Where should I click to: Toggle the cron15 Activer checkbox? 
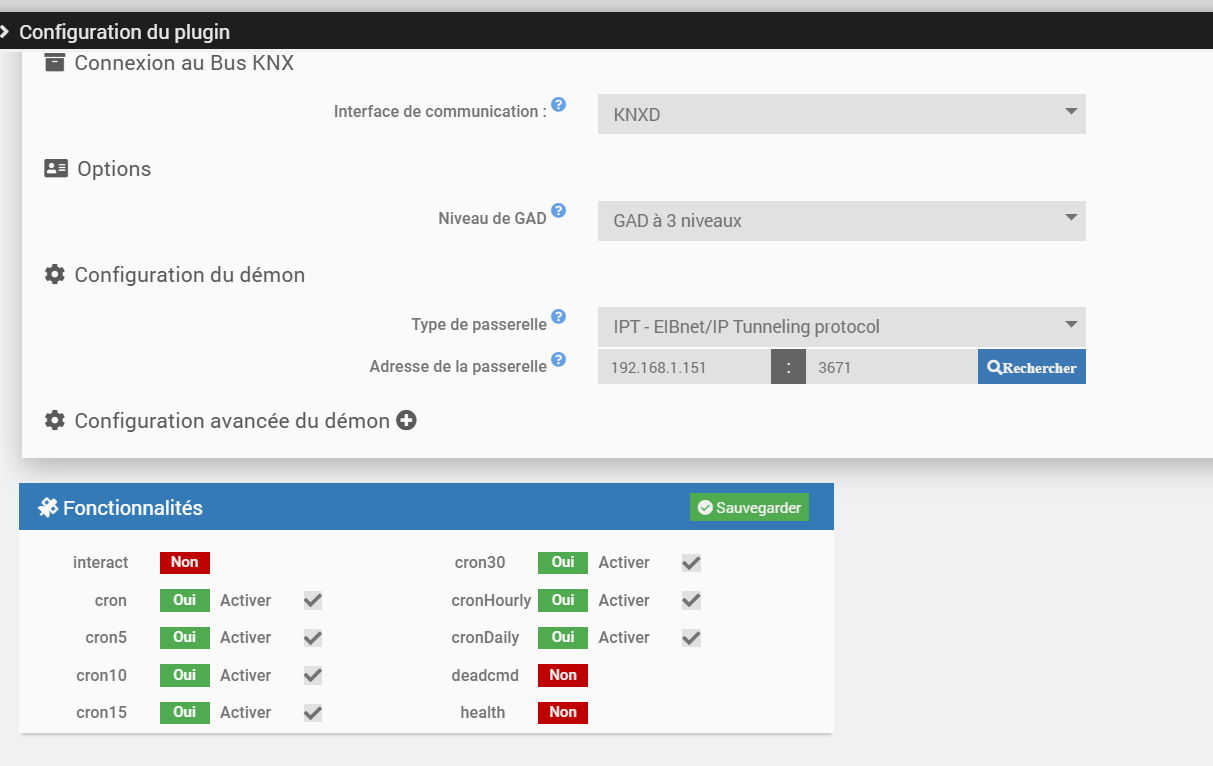(x=313, y=713)
